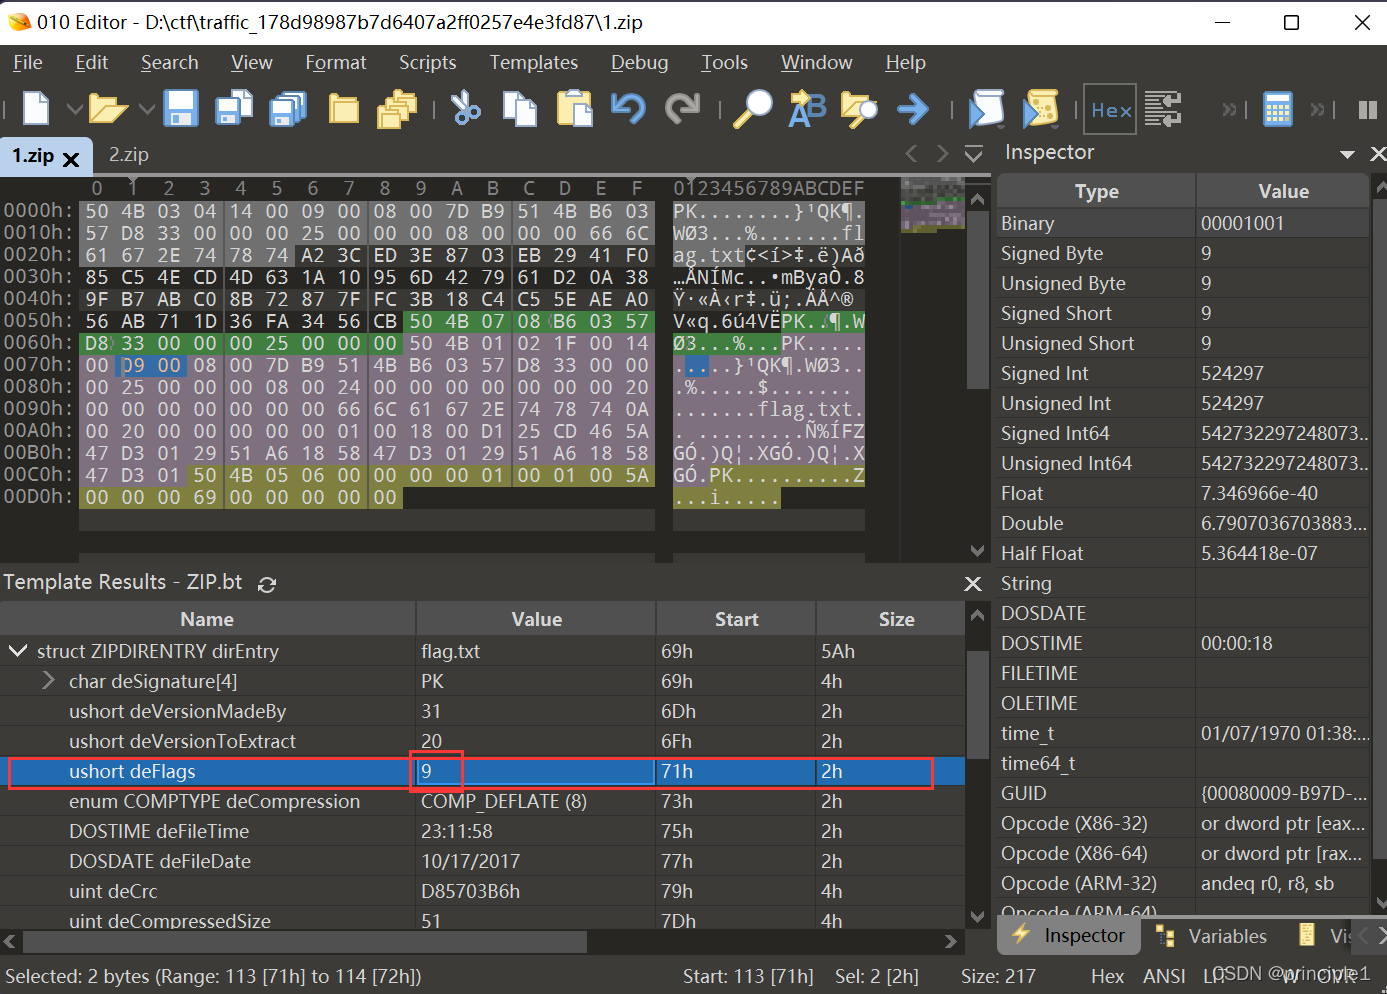The width and height of the screenshot is (1387, 994).
Task: Refresh the ZIP.bt template results
Action: pyautogui.click(x=267, y=584)
